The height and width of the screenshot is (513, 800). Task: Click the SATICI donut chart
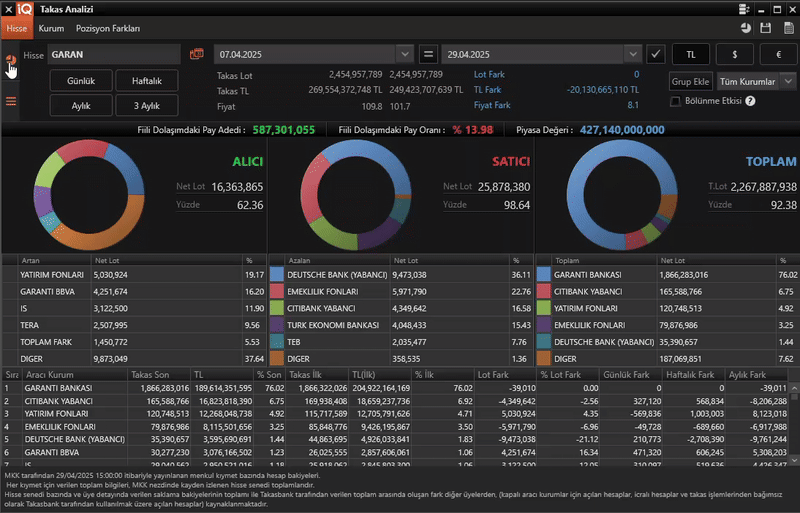coord(356,195)
